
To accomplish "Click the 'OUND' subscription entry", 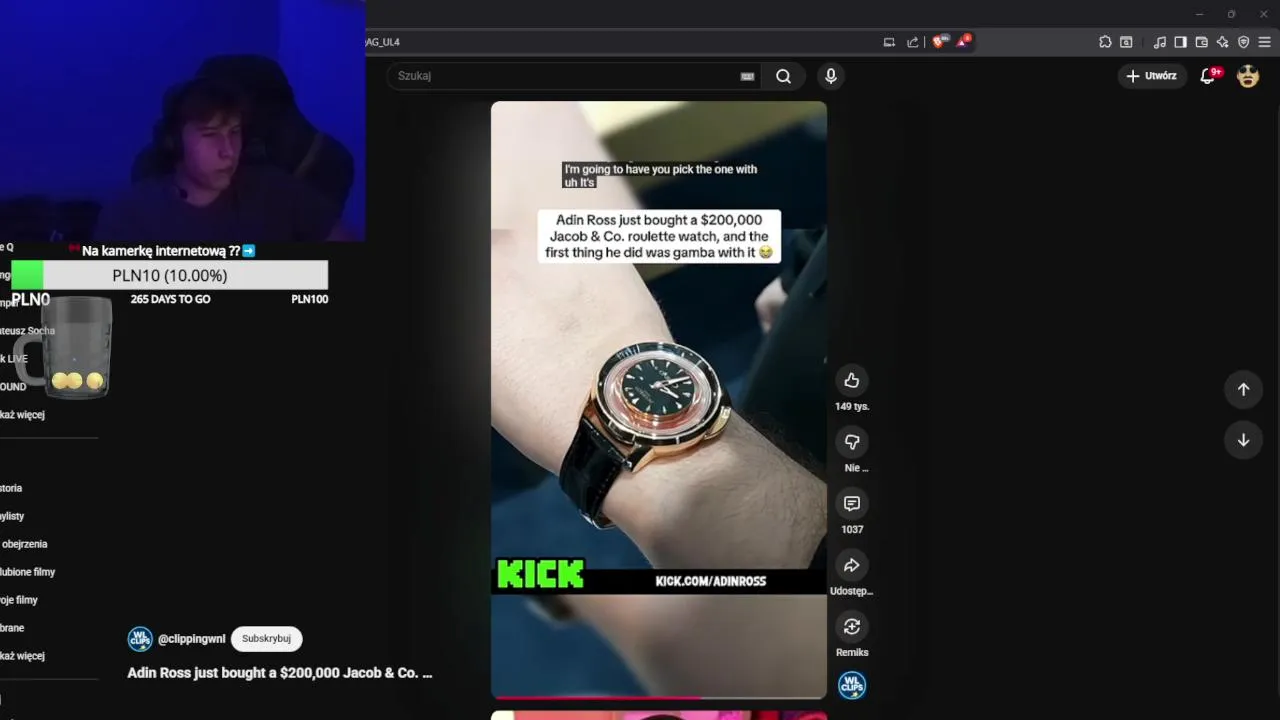I will pos(13,386).
